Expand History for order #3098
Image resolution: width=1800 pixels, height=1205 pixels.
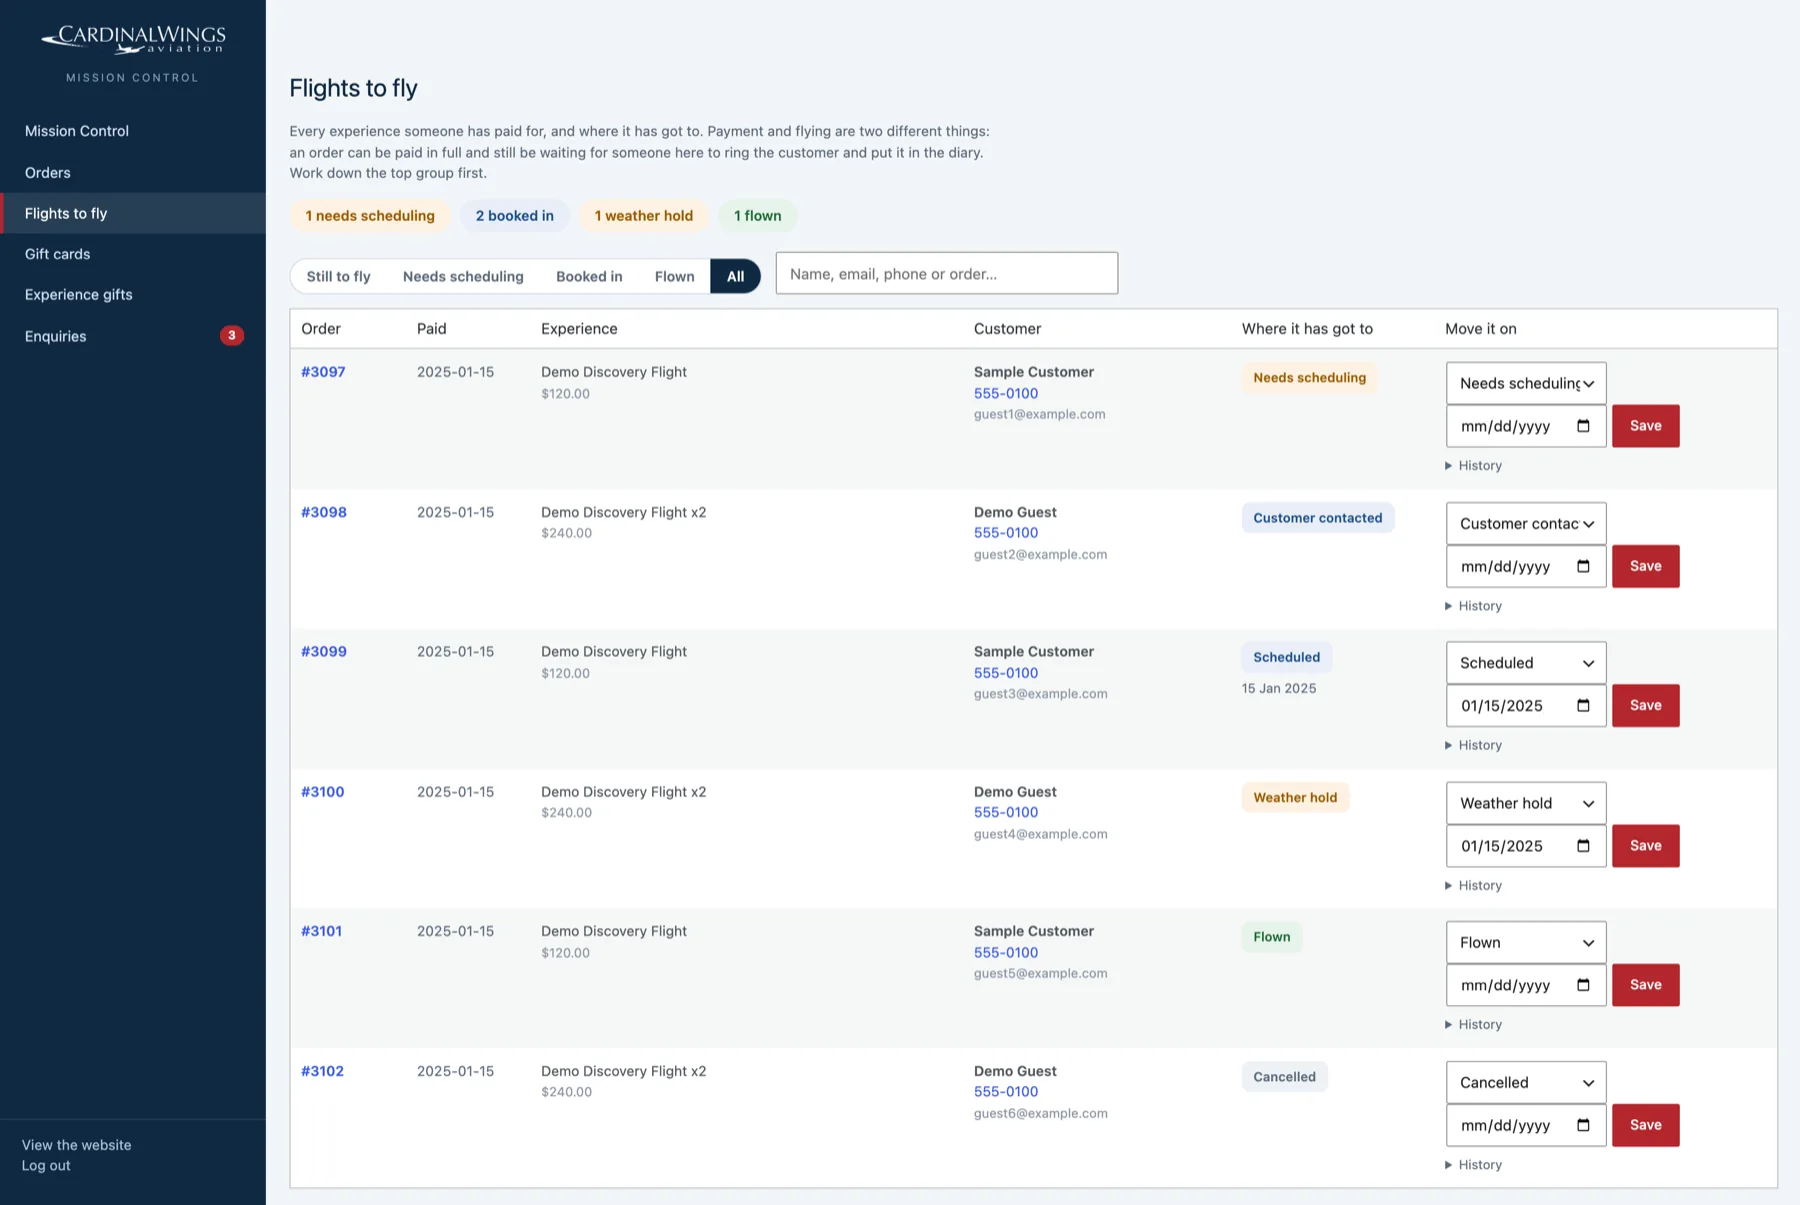point(1473,606)
